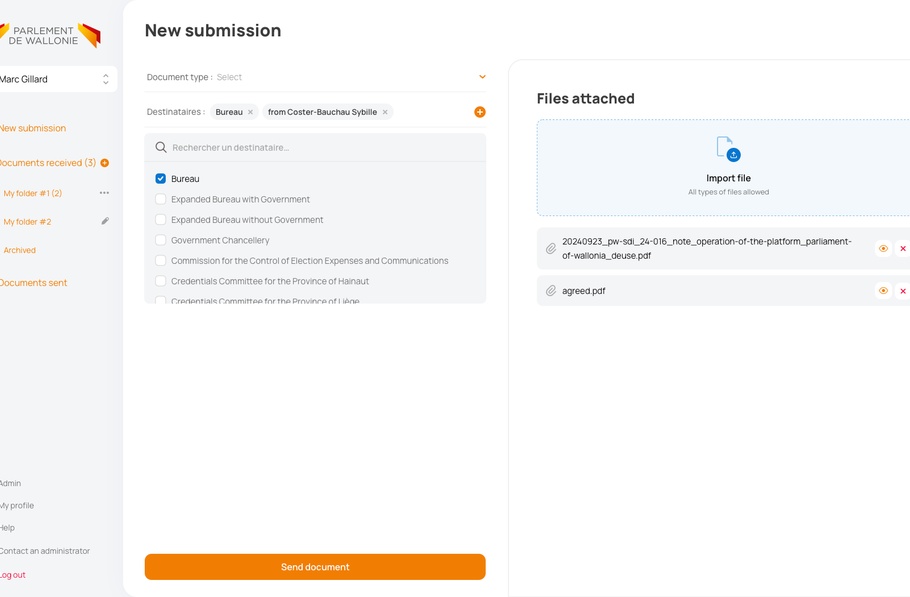
Task: Expand the Document type dropdown
Action: click(x=482, y=77)
